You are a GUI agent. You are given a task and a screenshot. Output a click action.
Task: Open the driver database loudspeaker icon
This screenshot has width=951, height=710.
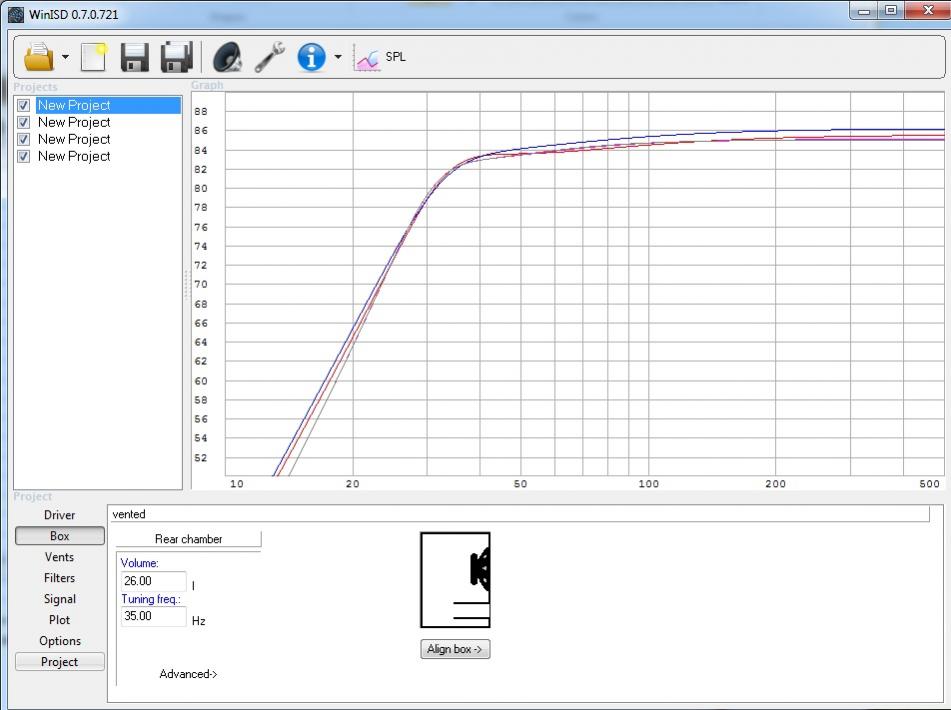pyautogui.click(x=227, y=57)
